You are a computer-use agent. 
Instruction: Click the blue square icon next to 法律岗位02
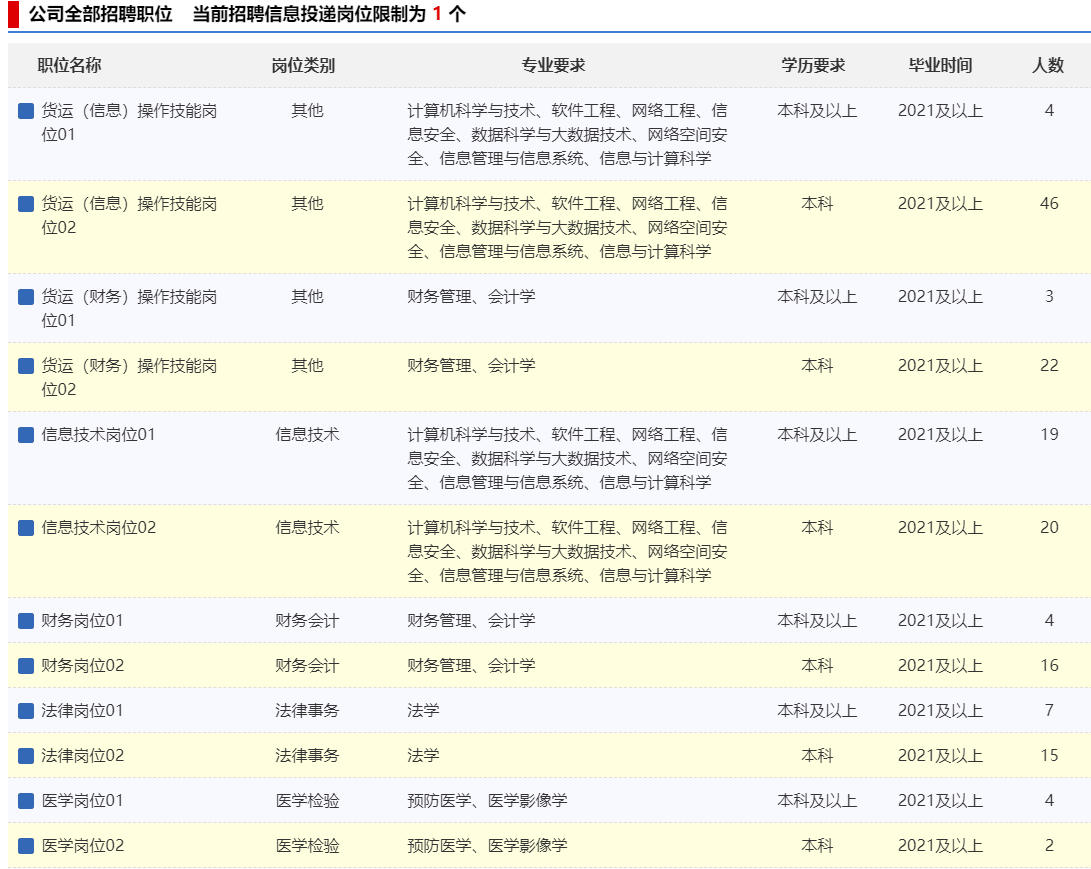26,756
